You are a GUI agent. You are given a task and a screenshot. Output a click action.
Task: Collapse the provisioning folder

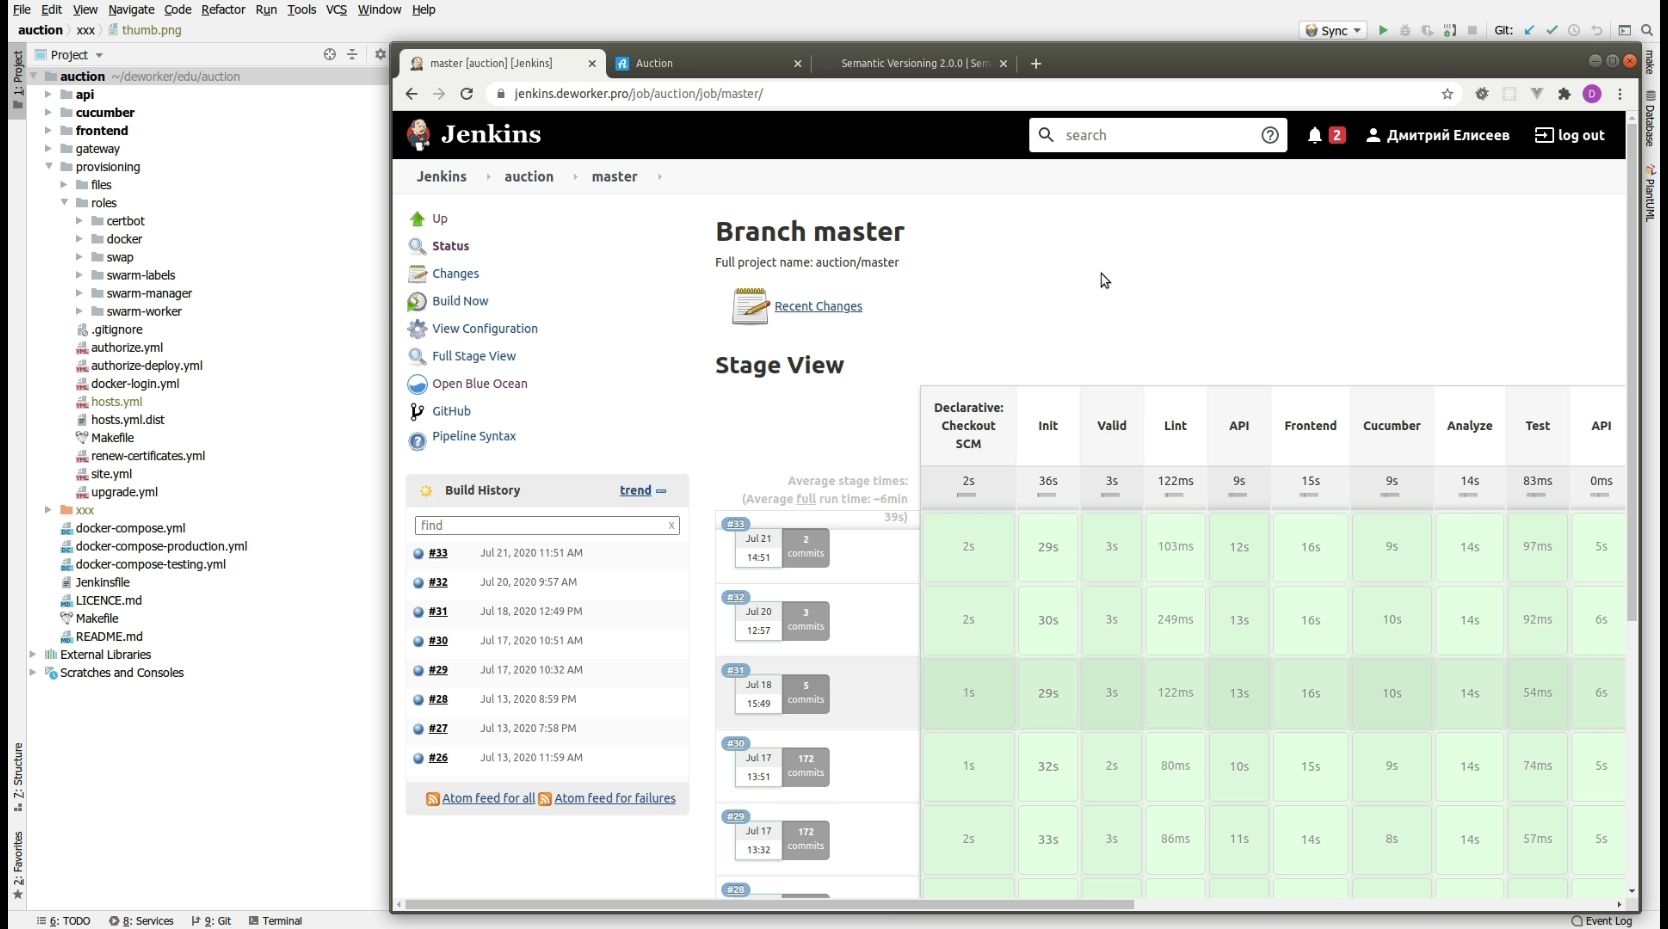[x=48, y=166]
